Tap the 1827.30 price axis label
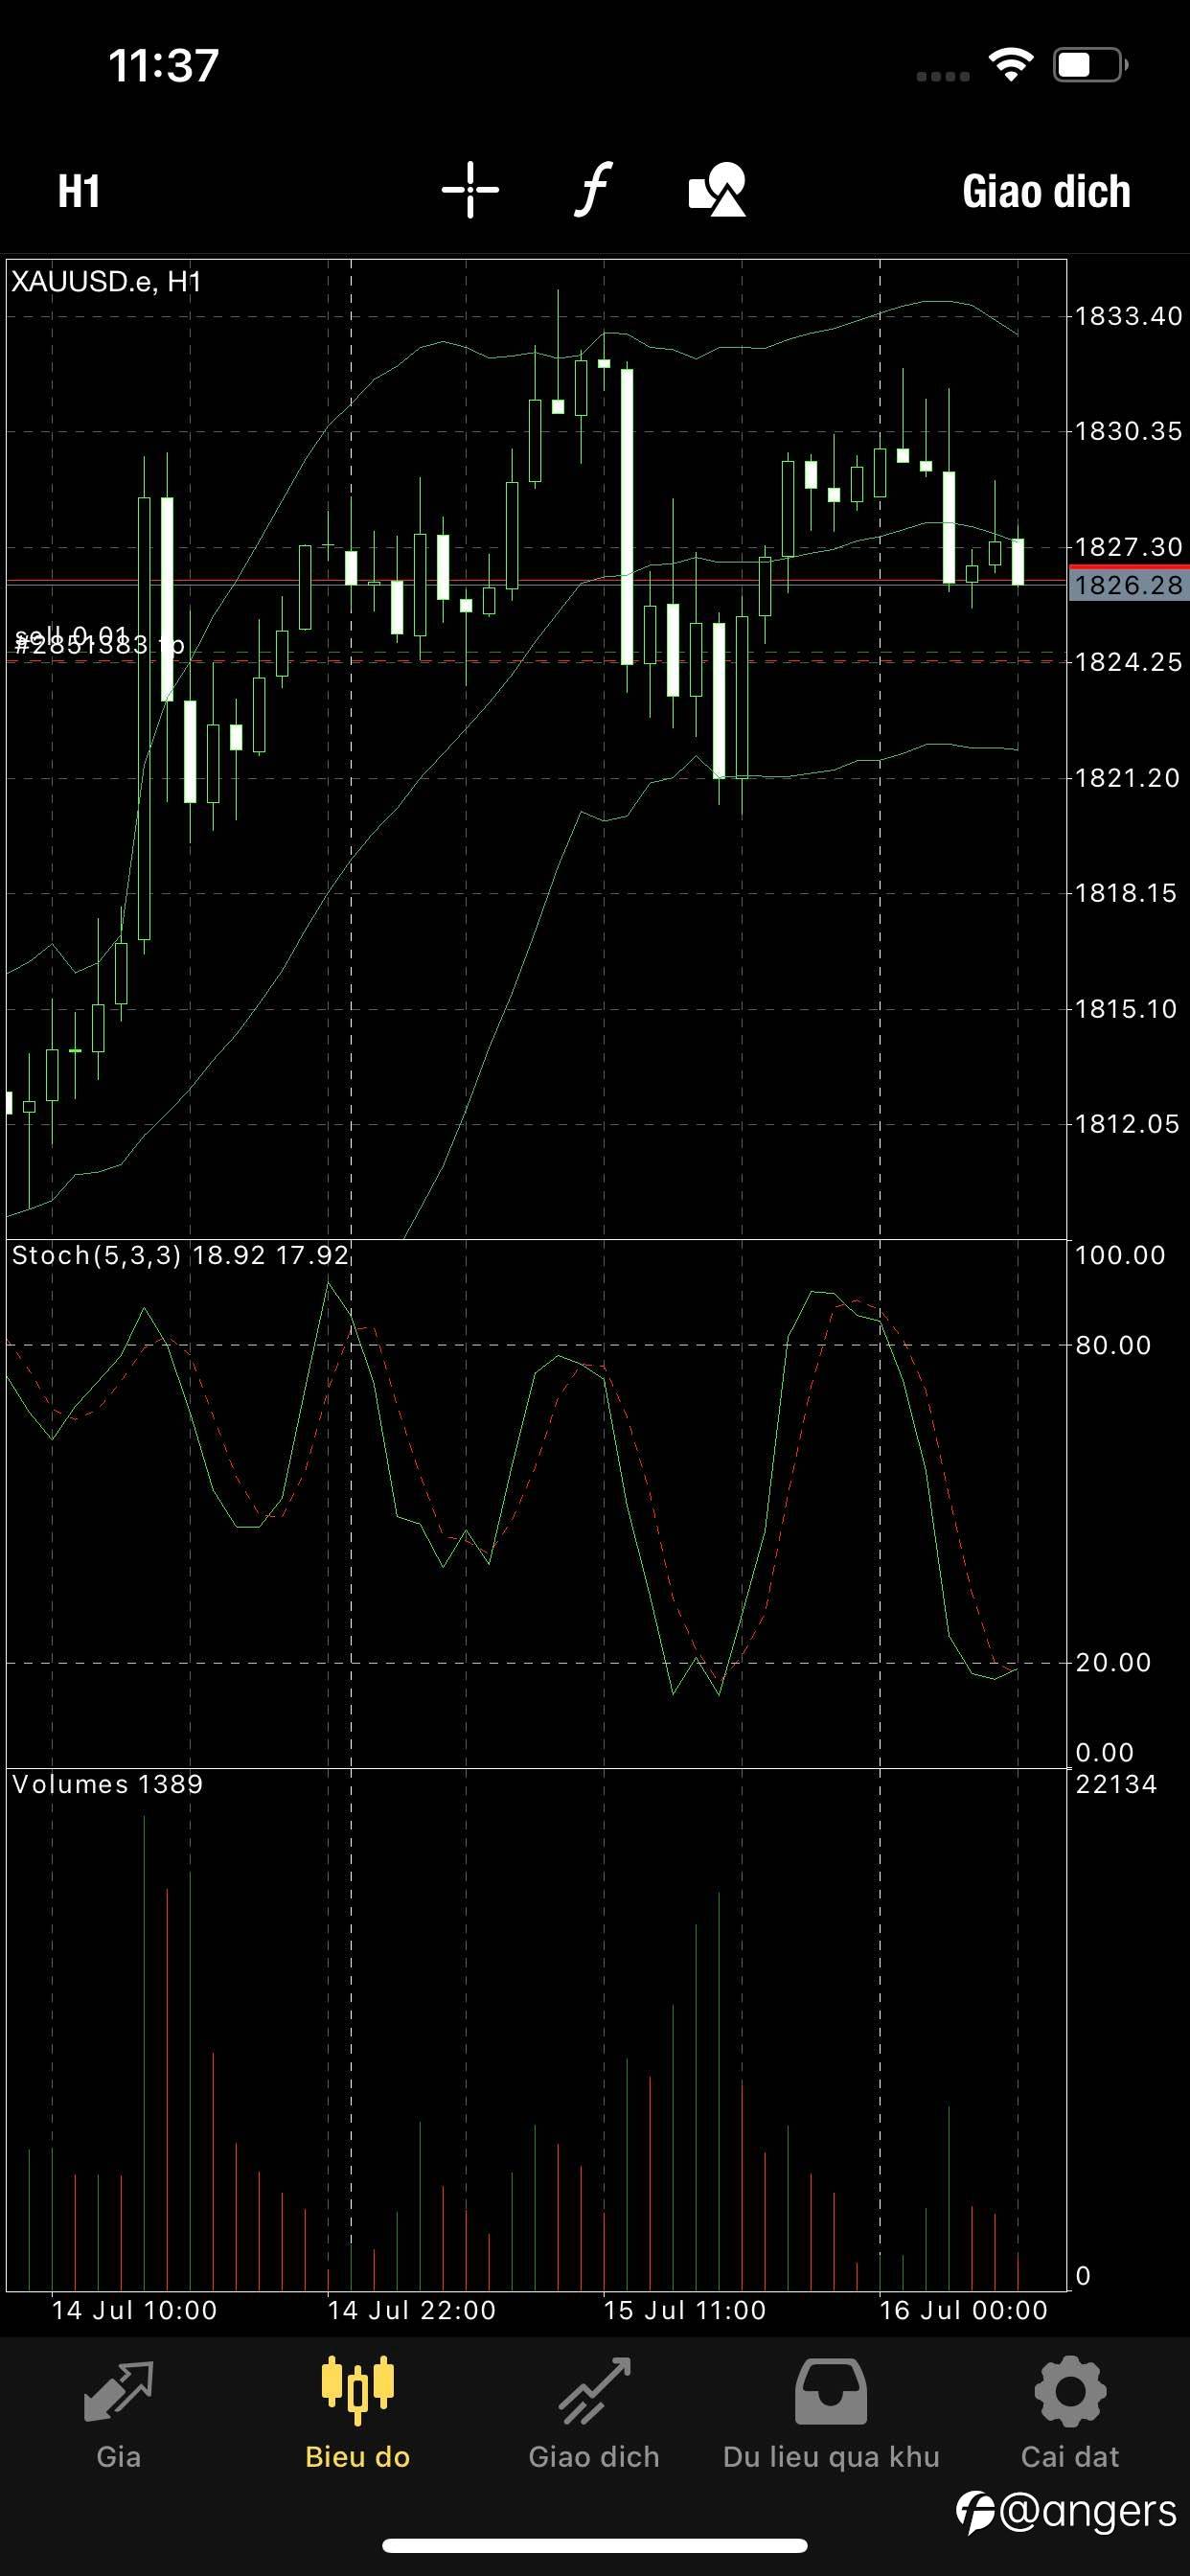The width and height of the screenshot is (1190, 2576). point(1128,547)
